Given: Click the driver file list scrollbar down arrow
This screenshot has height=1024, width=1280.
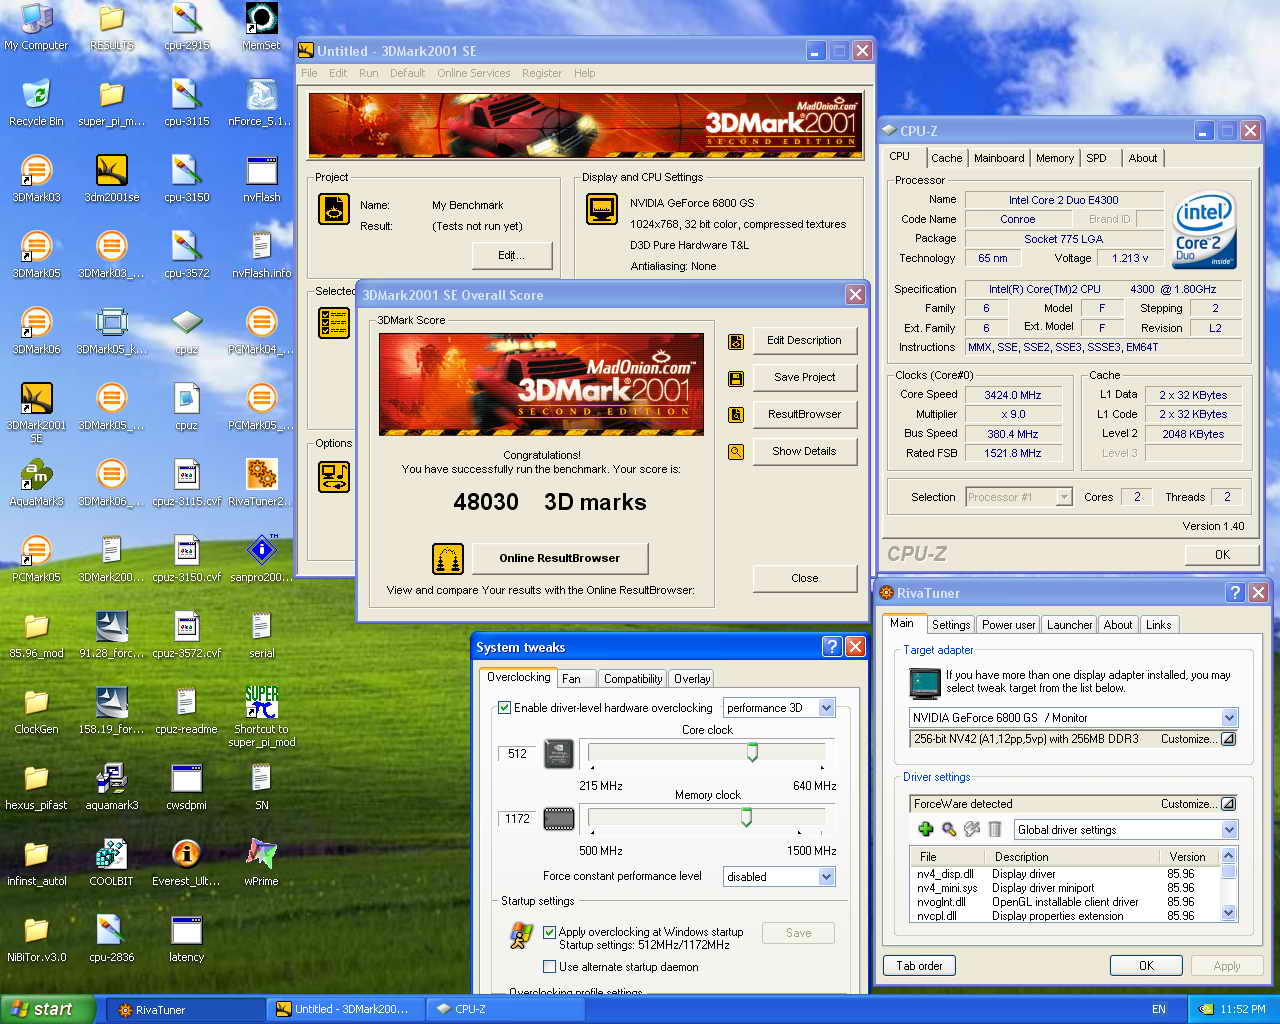Looking at the screenshot, I should (1229, 913).
